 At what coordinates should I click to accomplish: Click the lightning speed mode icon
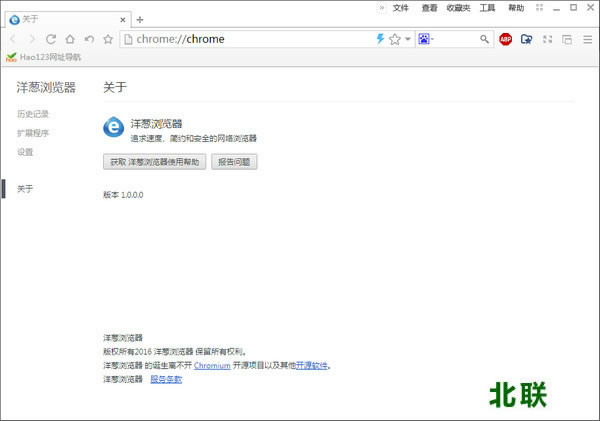coord(380,39)
